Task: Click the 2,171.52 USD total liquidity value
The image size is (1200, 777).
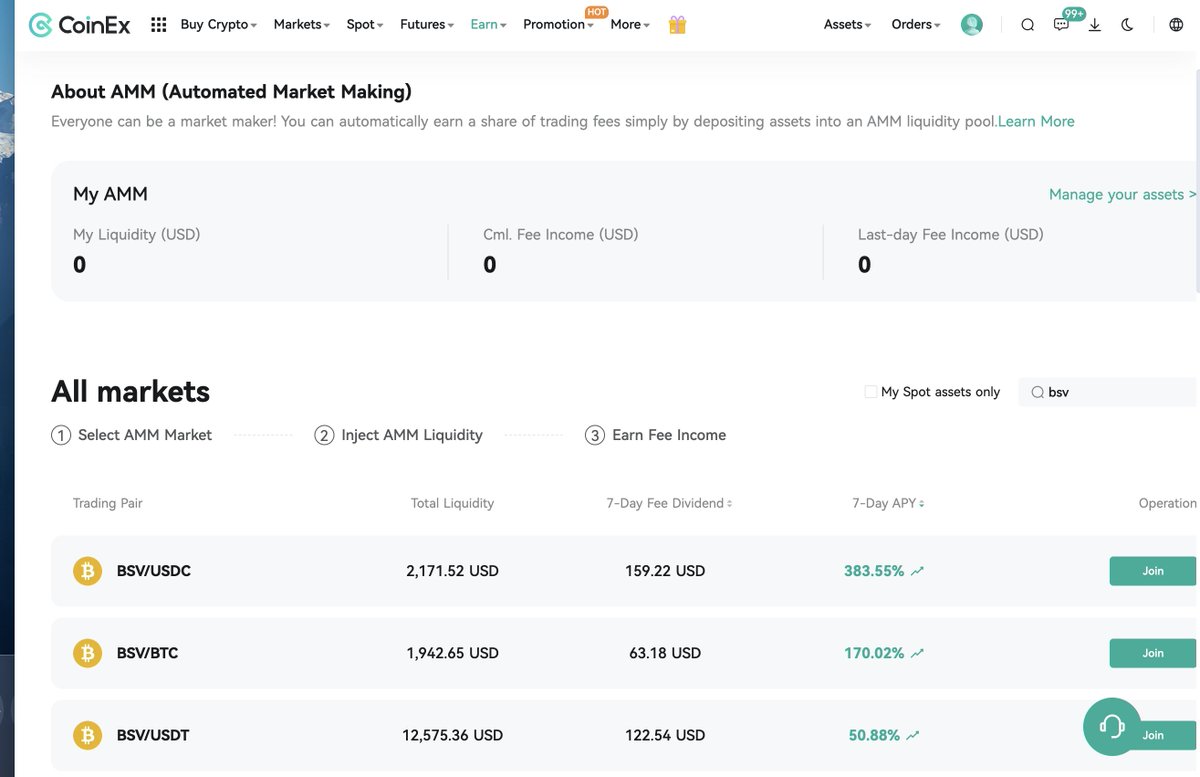Action: [452, 571]
